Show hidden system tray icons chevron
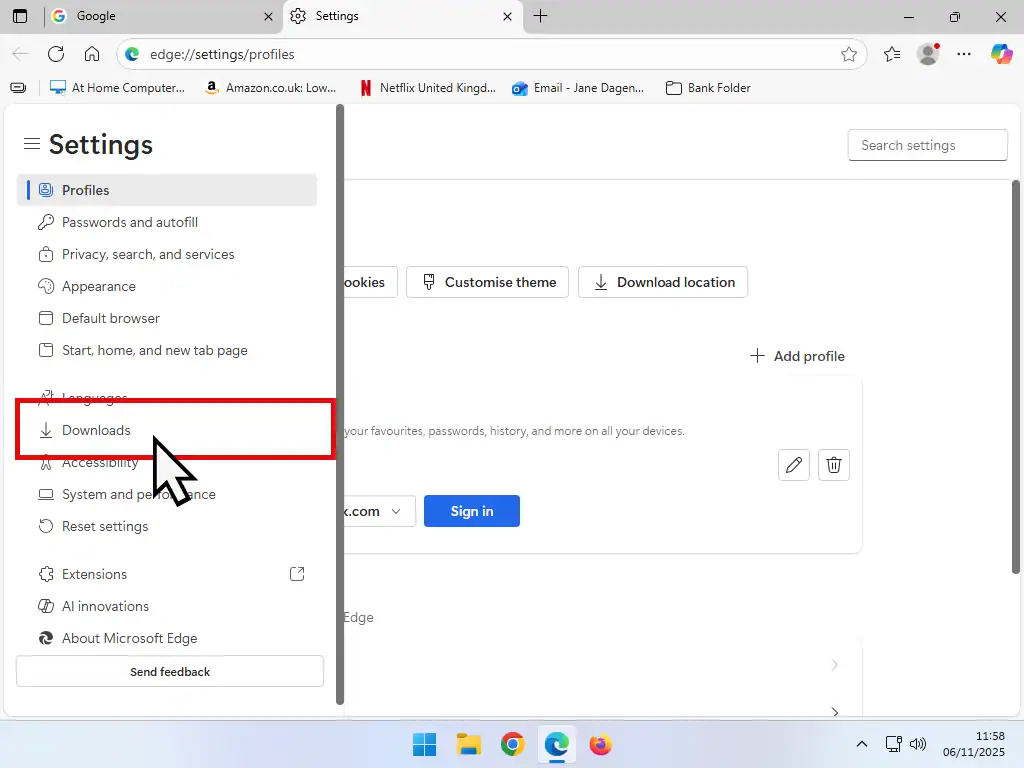1024x768 pixels. [x=862, y=744]
